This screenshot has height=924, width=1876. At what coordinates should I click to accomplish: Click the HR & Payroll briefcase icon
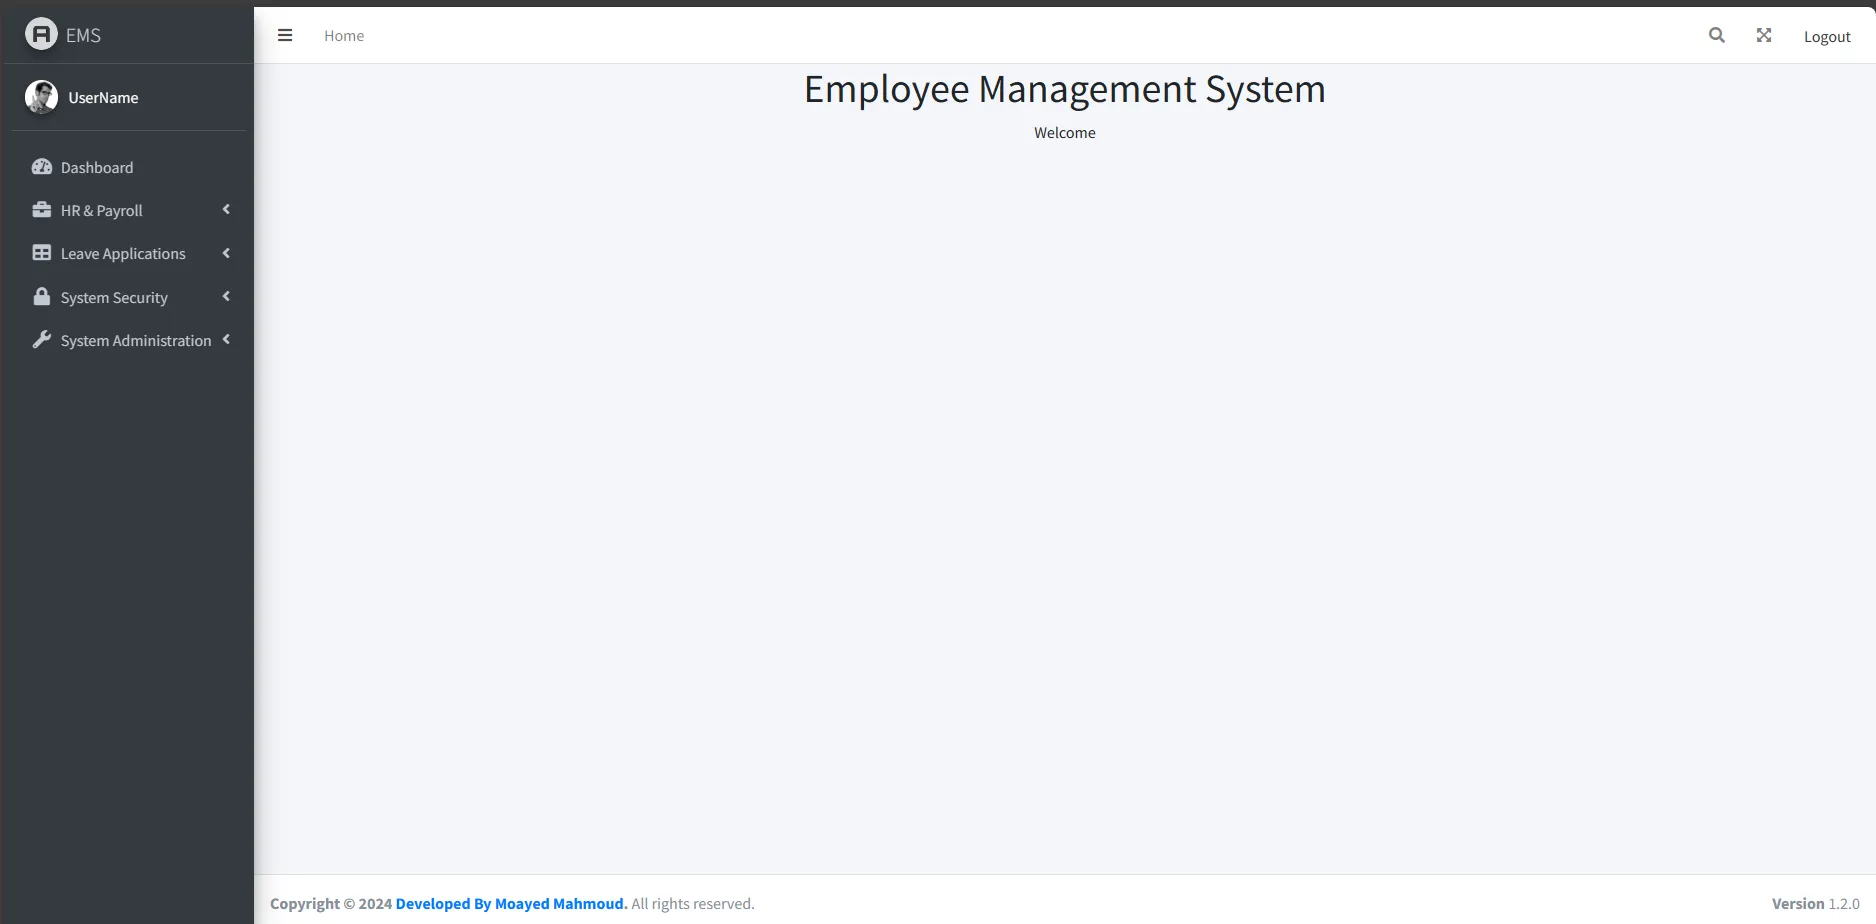tap(42, 210)
